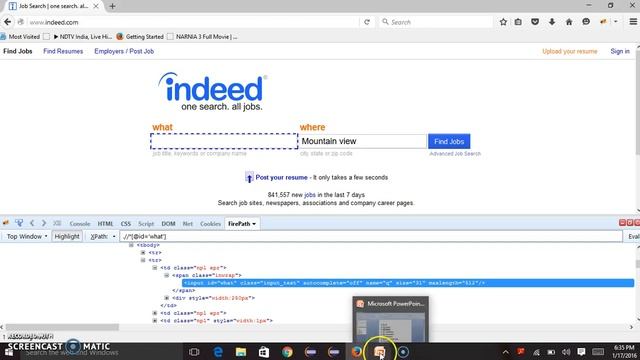Step forward in Firebug panel history
Viewport: 640px width, 360px height.
[44, 223]
